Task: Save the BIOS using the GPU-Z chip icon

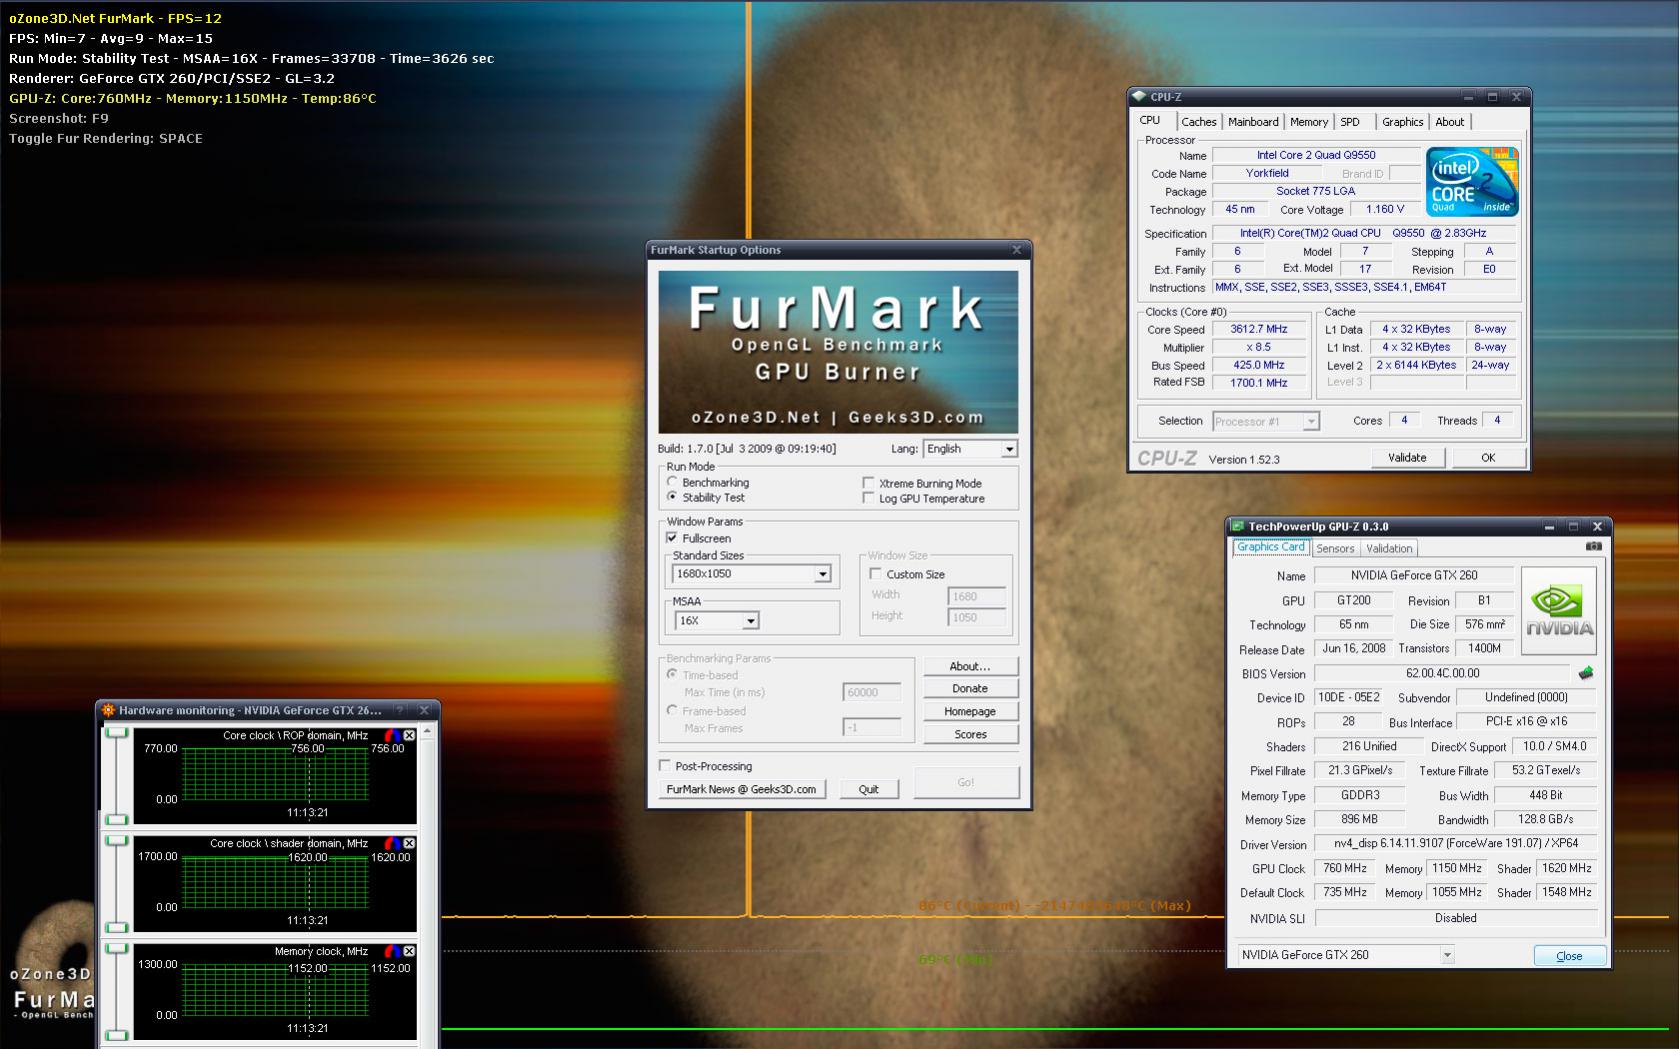Action: coord(1585,673)
